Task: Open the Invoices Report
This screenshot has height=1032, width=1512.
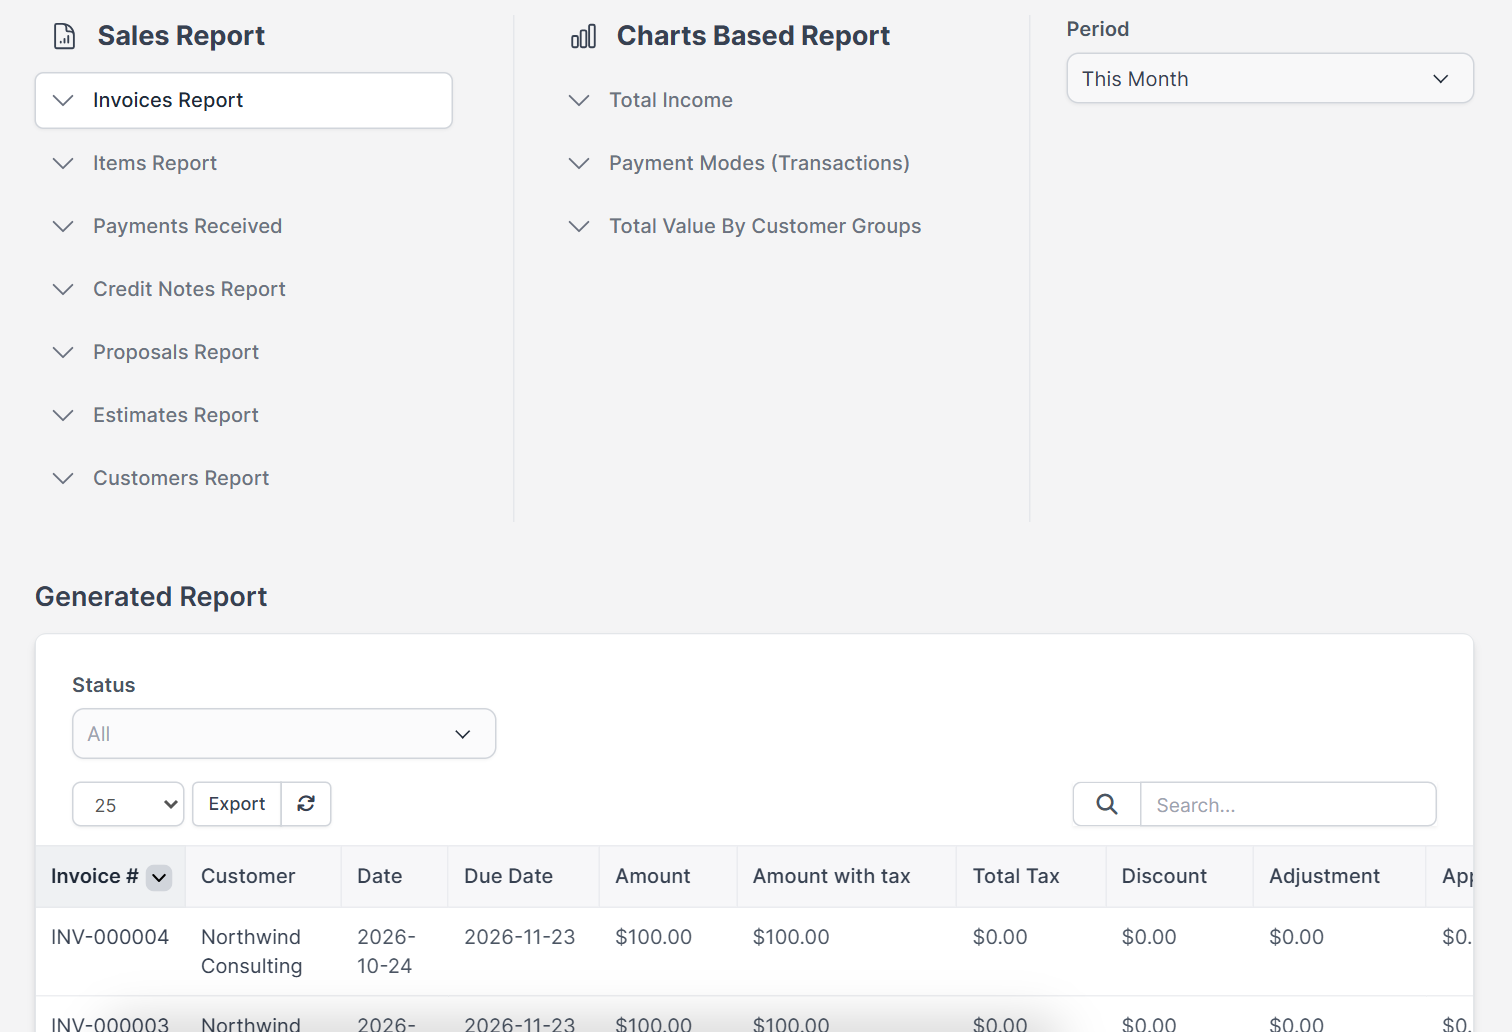Action: click(x=244, y=100)
